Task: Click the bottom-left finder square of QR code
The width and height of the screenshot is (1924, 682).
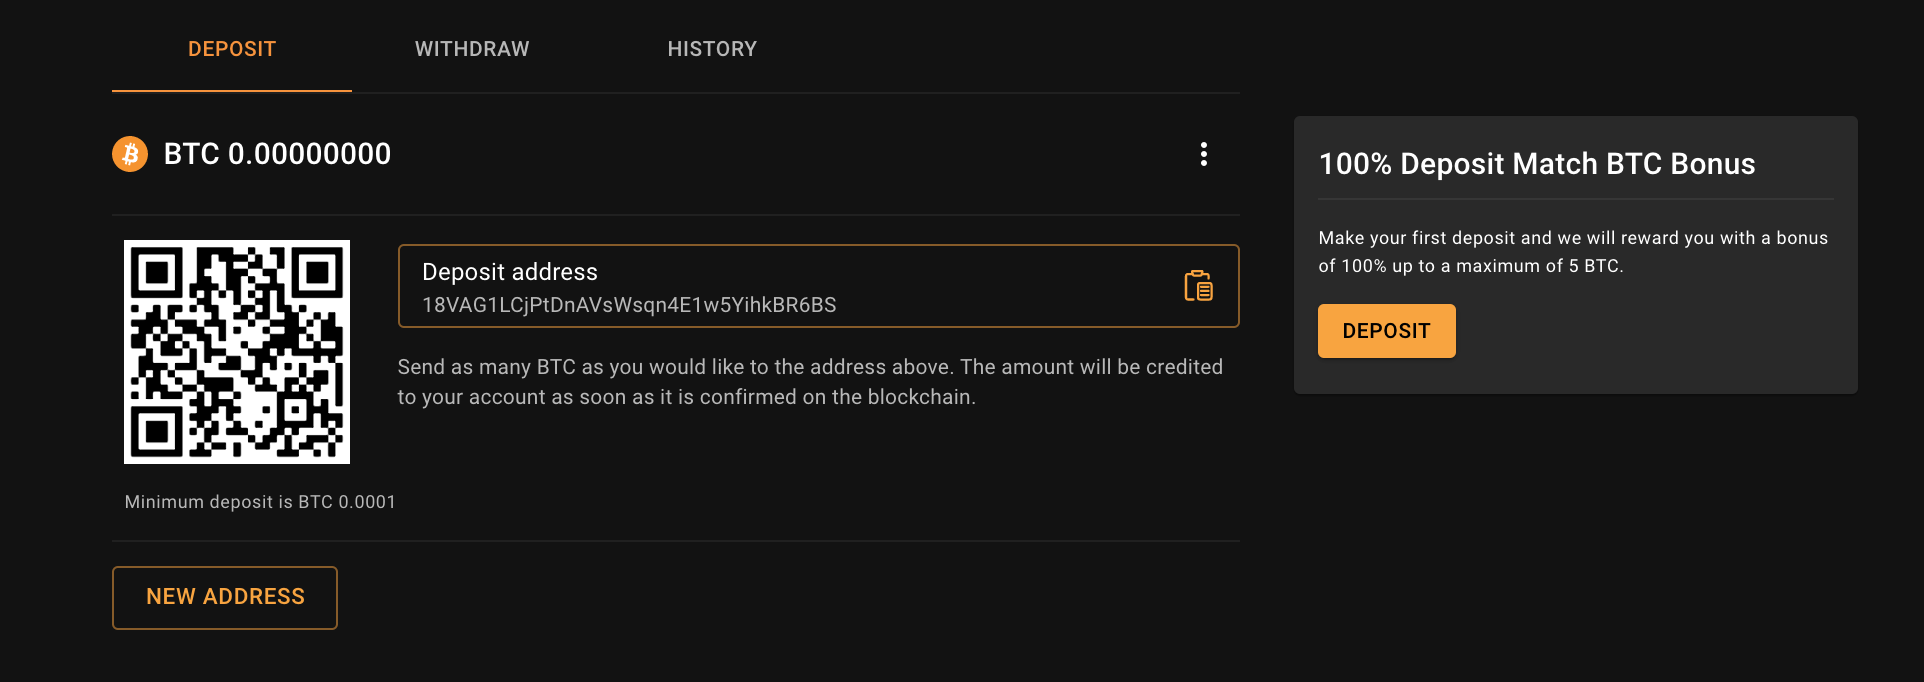Action: click(x=157, y=431)
